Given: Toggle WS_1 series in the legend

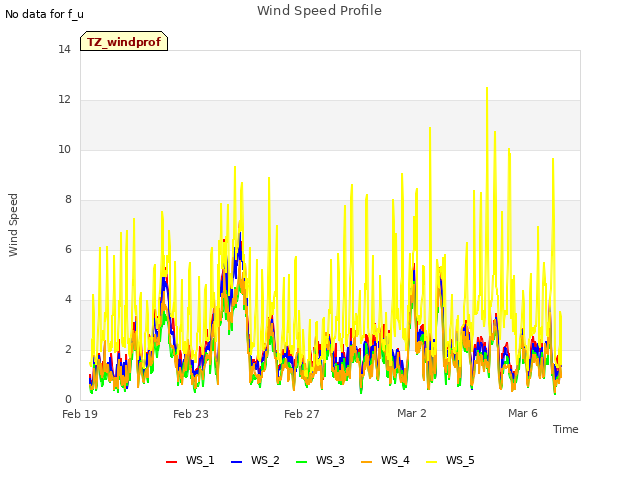Looking at the screenshot, I should (x=190, y=460).
